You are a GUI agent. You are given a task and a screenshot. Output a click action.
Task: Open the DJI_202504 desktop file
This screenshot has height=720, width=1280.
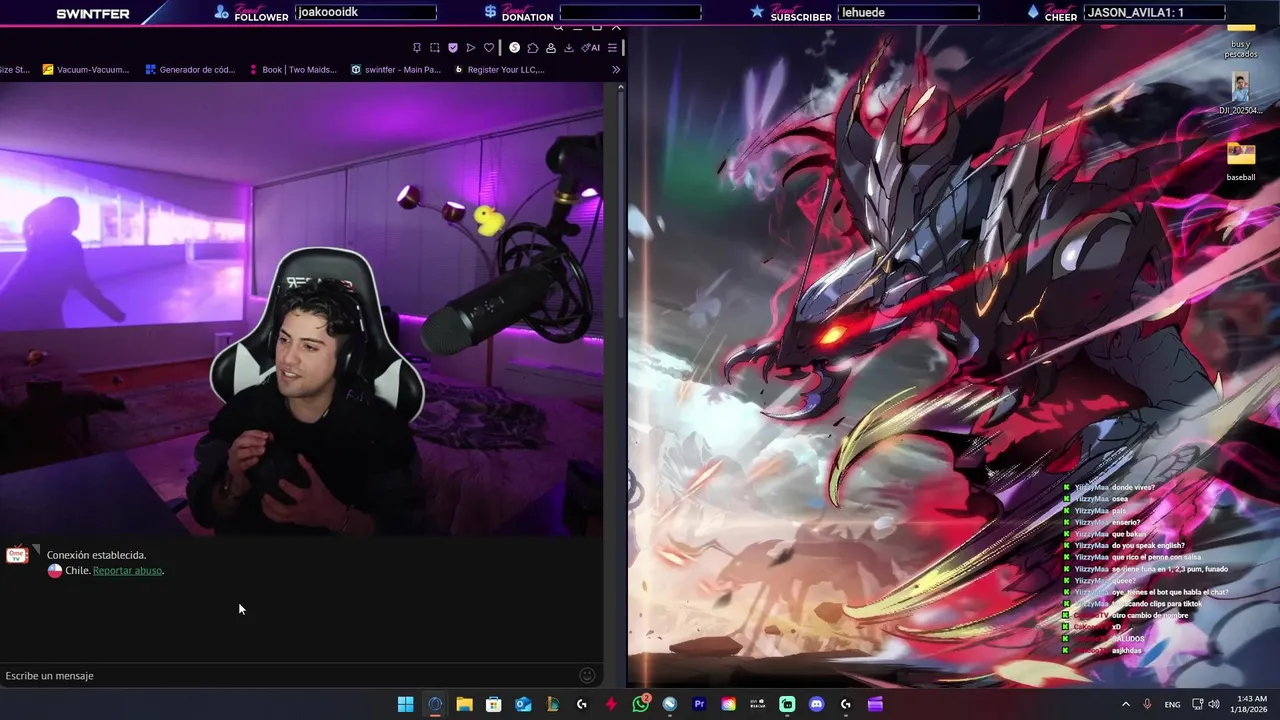(x=1241, y=93)
